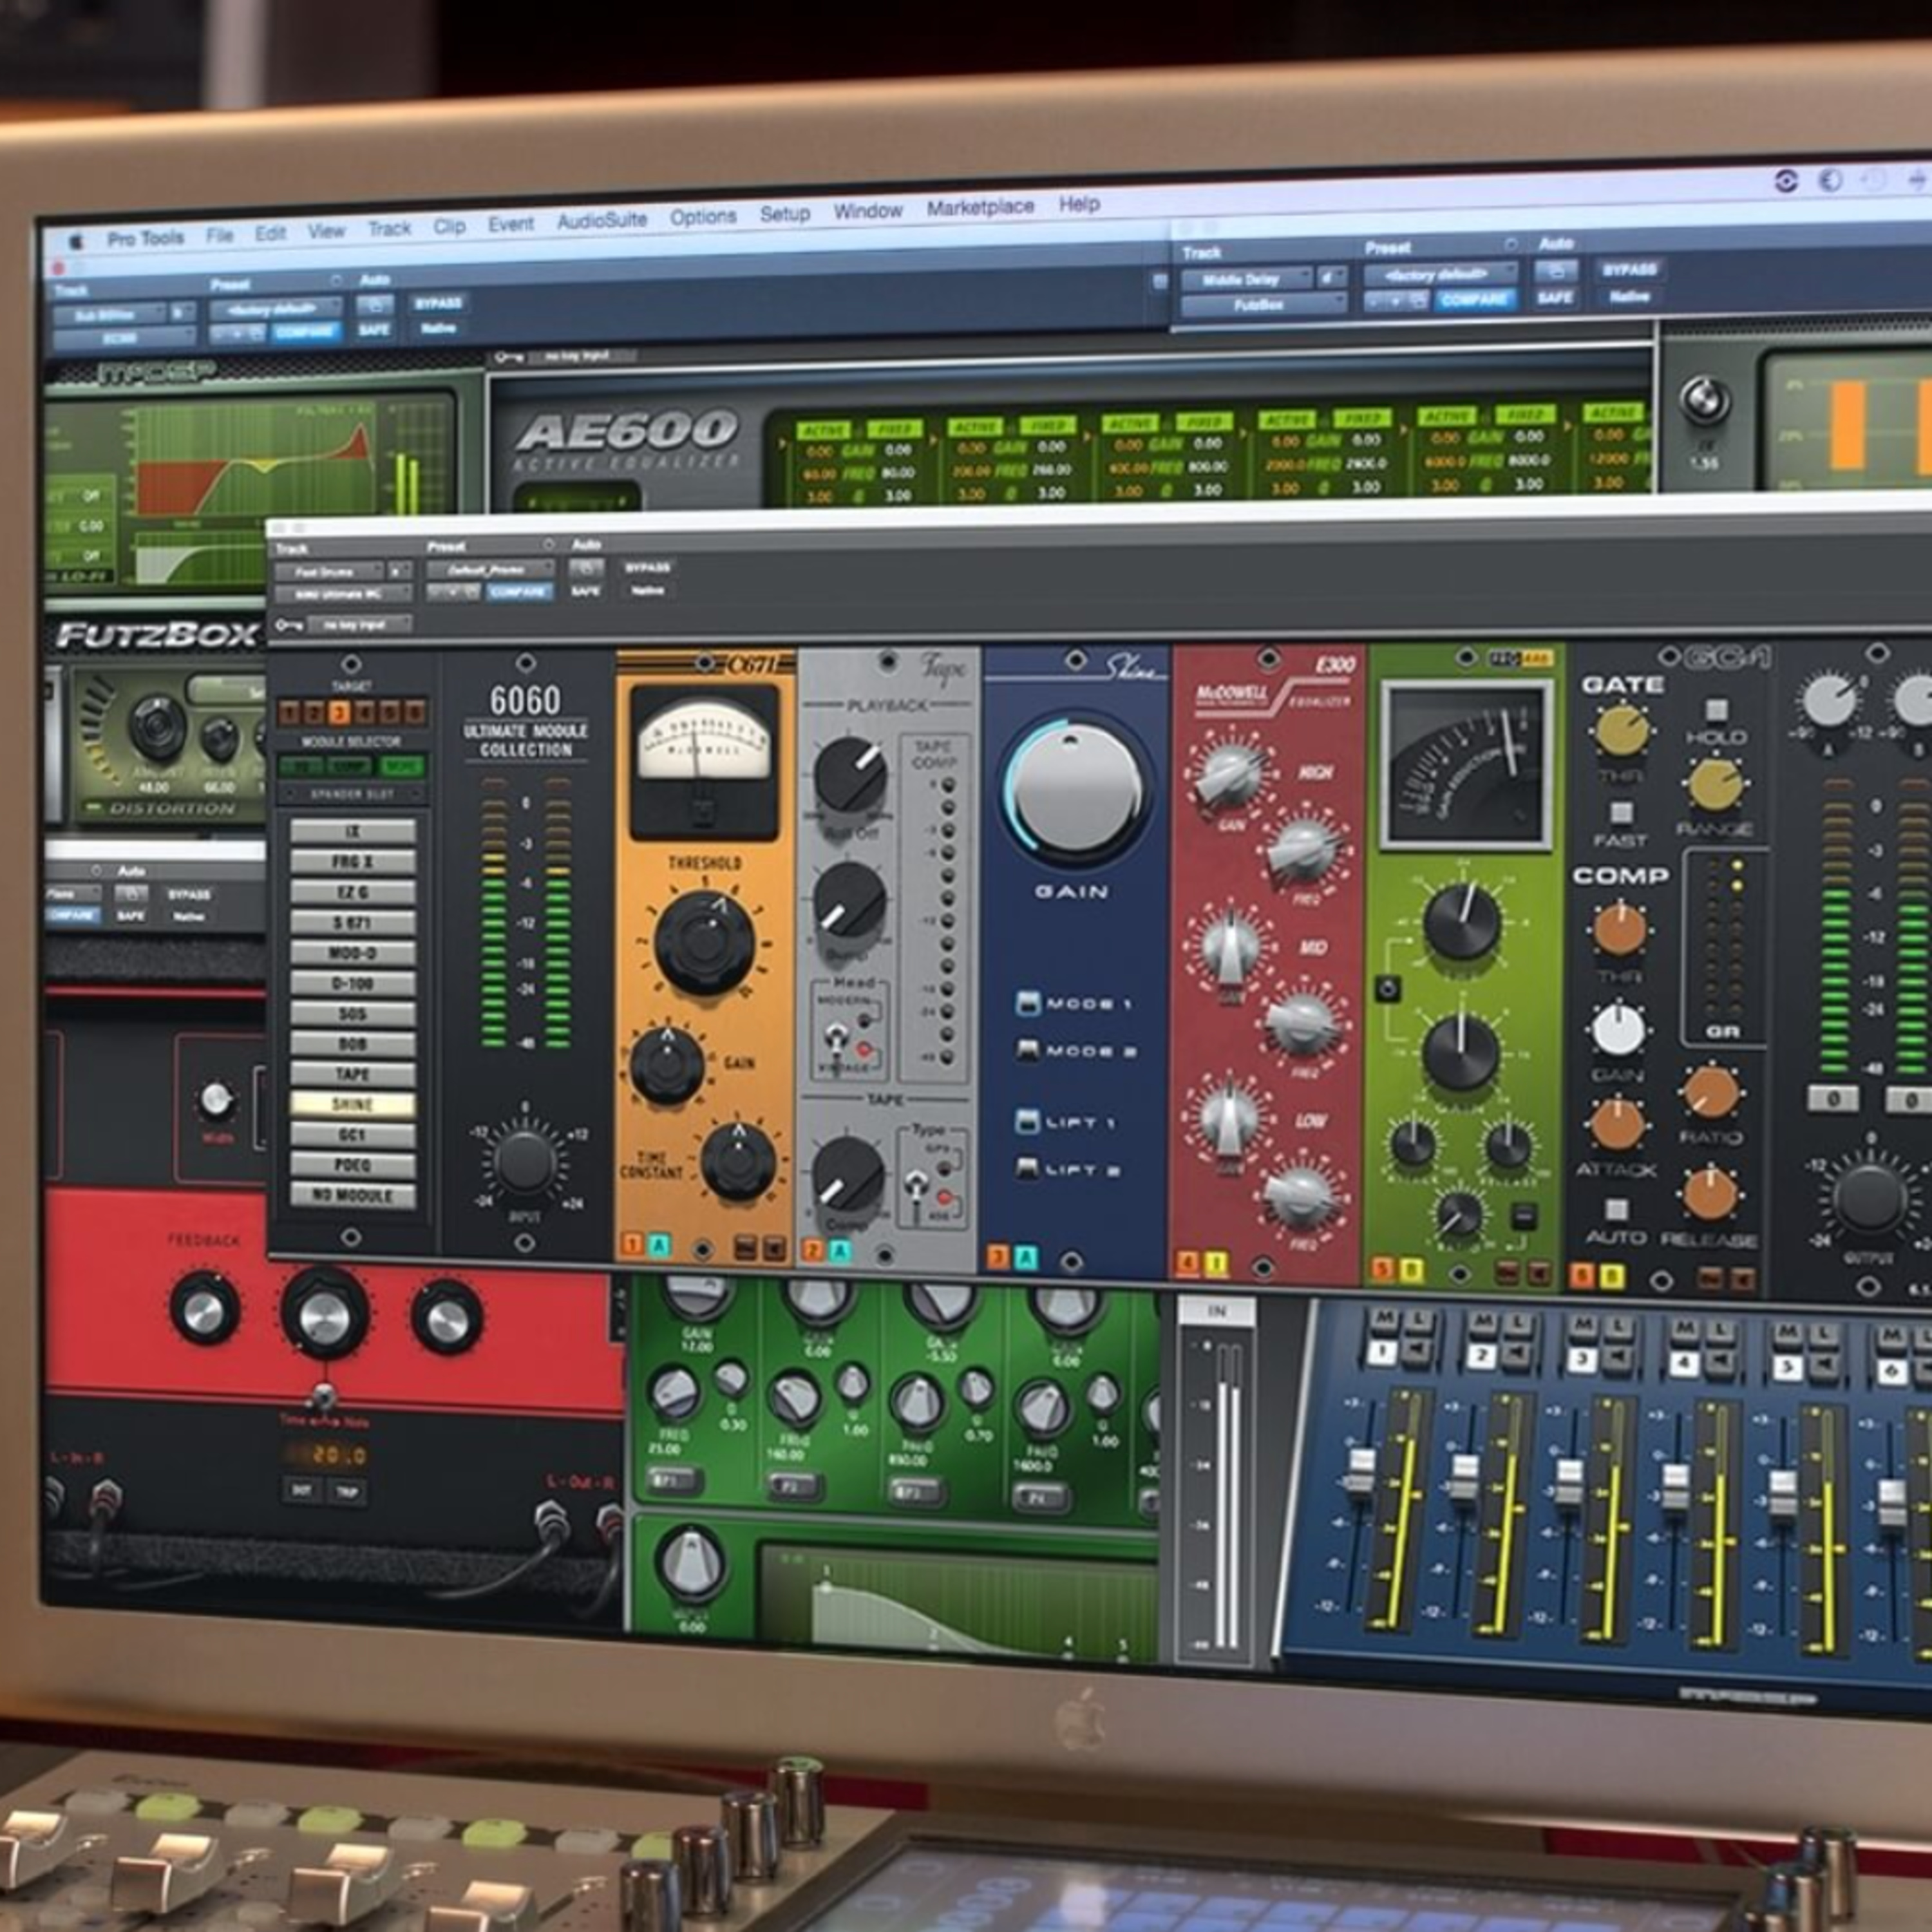The image size is (1932, 1932).
Task: Click the cyan A badge on the C671 module
Action: click(x=658, y=1245)
